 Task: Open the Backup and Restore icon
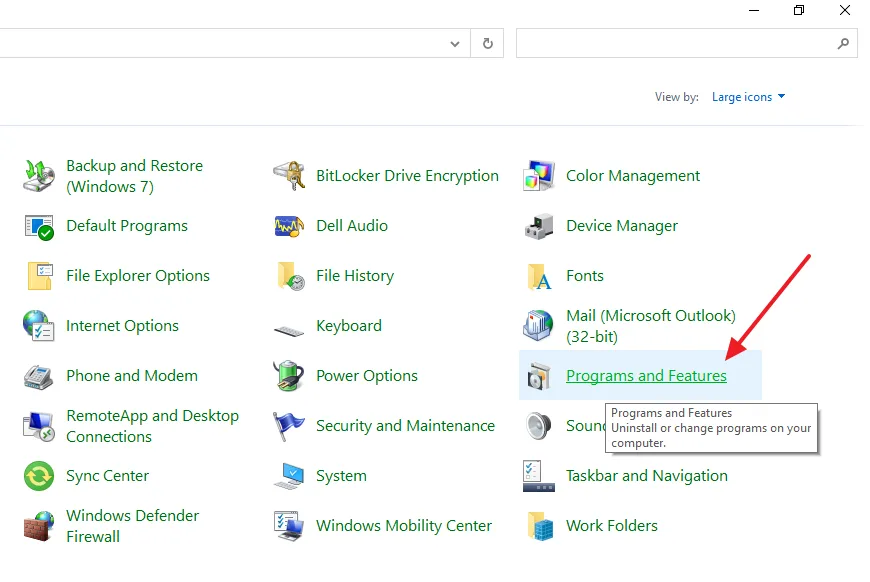pyautogui.click(x=39, y=176)
